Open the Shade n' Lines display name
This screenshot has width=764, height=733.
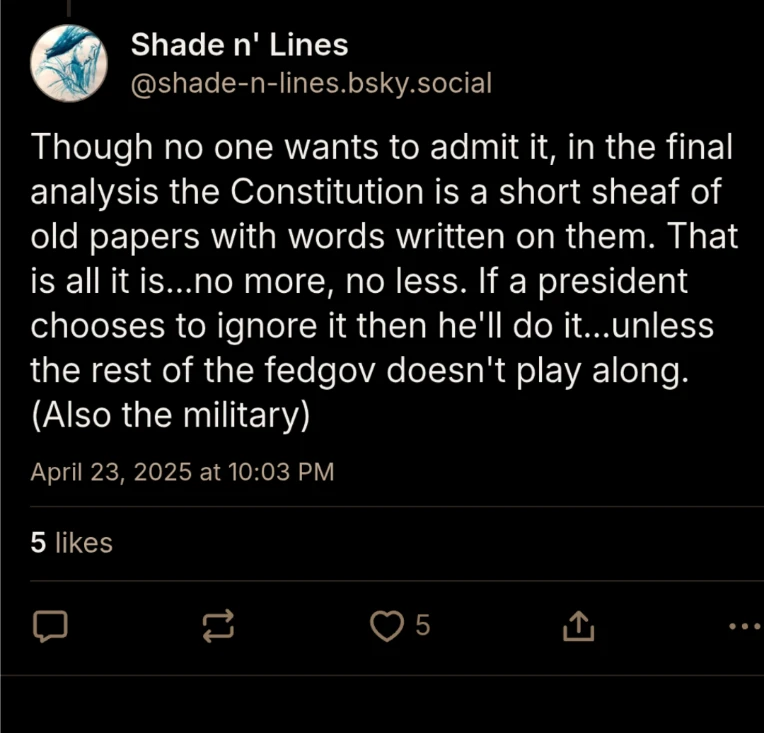click(240, 45)
